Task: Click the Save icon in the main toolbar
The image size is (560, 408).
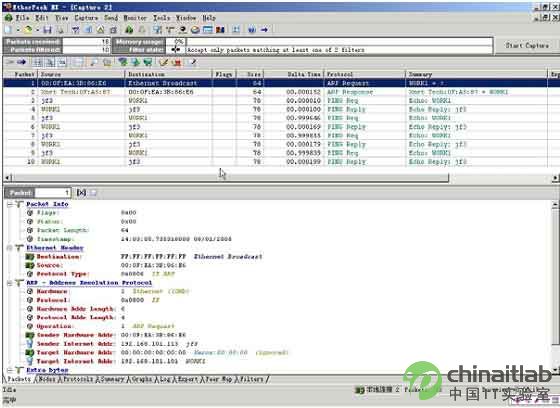Action: [x=47, y=30]
